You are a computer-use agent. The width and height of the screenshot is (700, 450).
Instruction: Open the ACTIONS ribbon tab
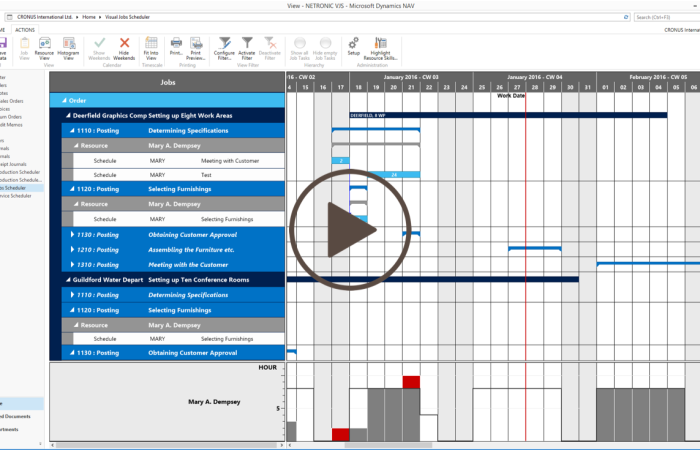[x=25, y=30]
